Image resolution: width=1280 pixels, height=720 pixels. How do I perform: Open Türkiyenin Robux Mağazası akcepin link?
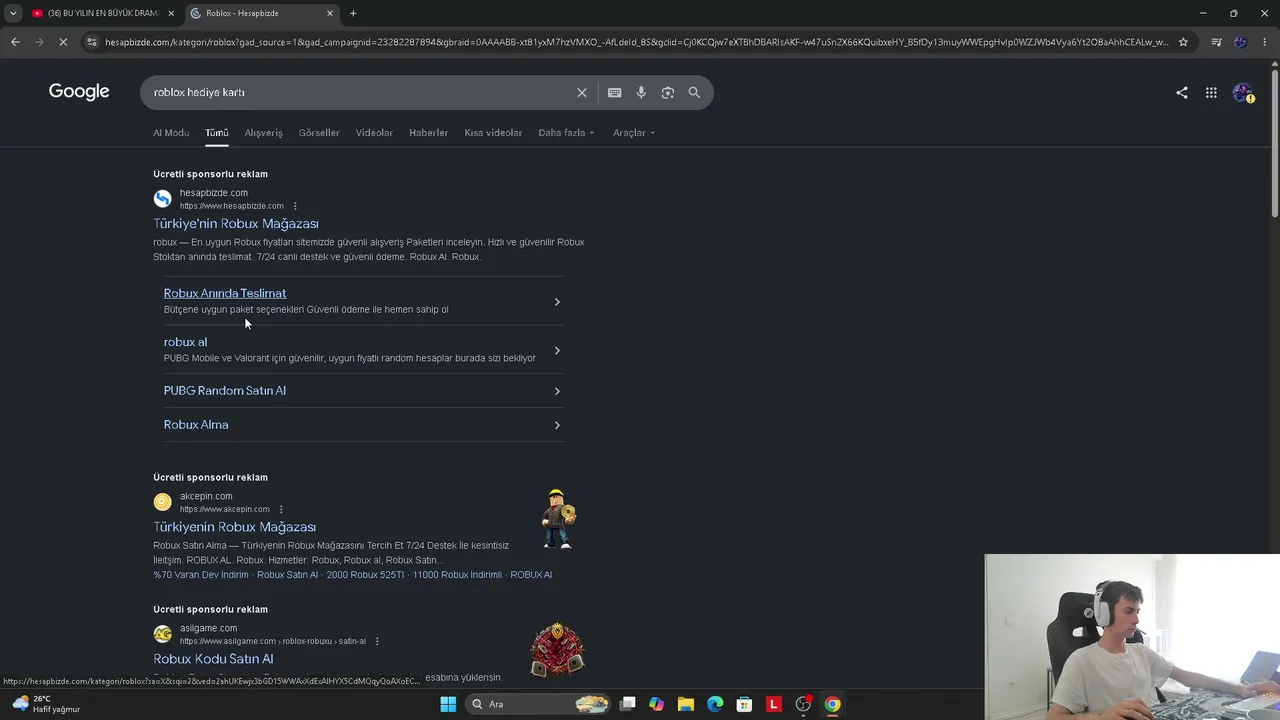[x=234, y=527]
